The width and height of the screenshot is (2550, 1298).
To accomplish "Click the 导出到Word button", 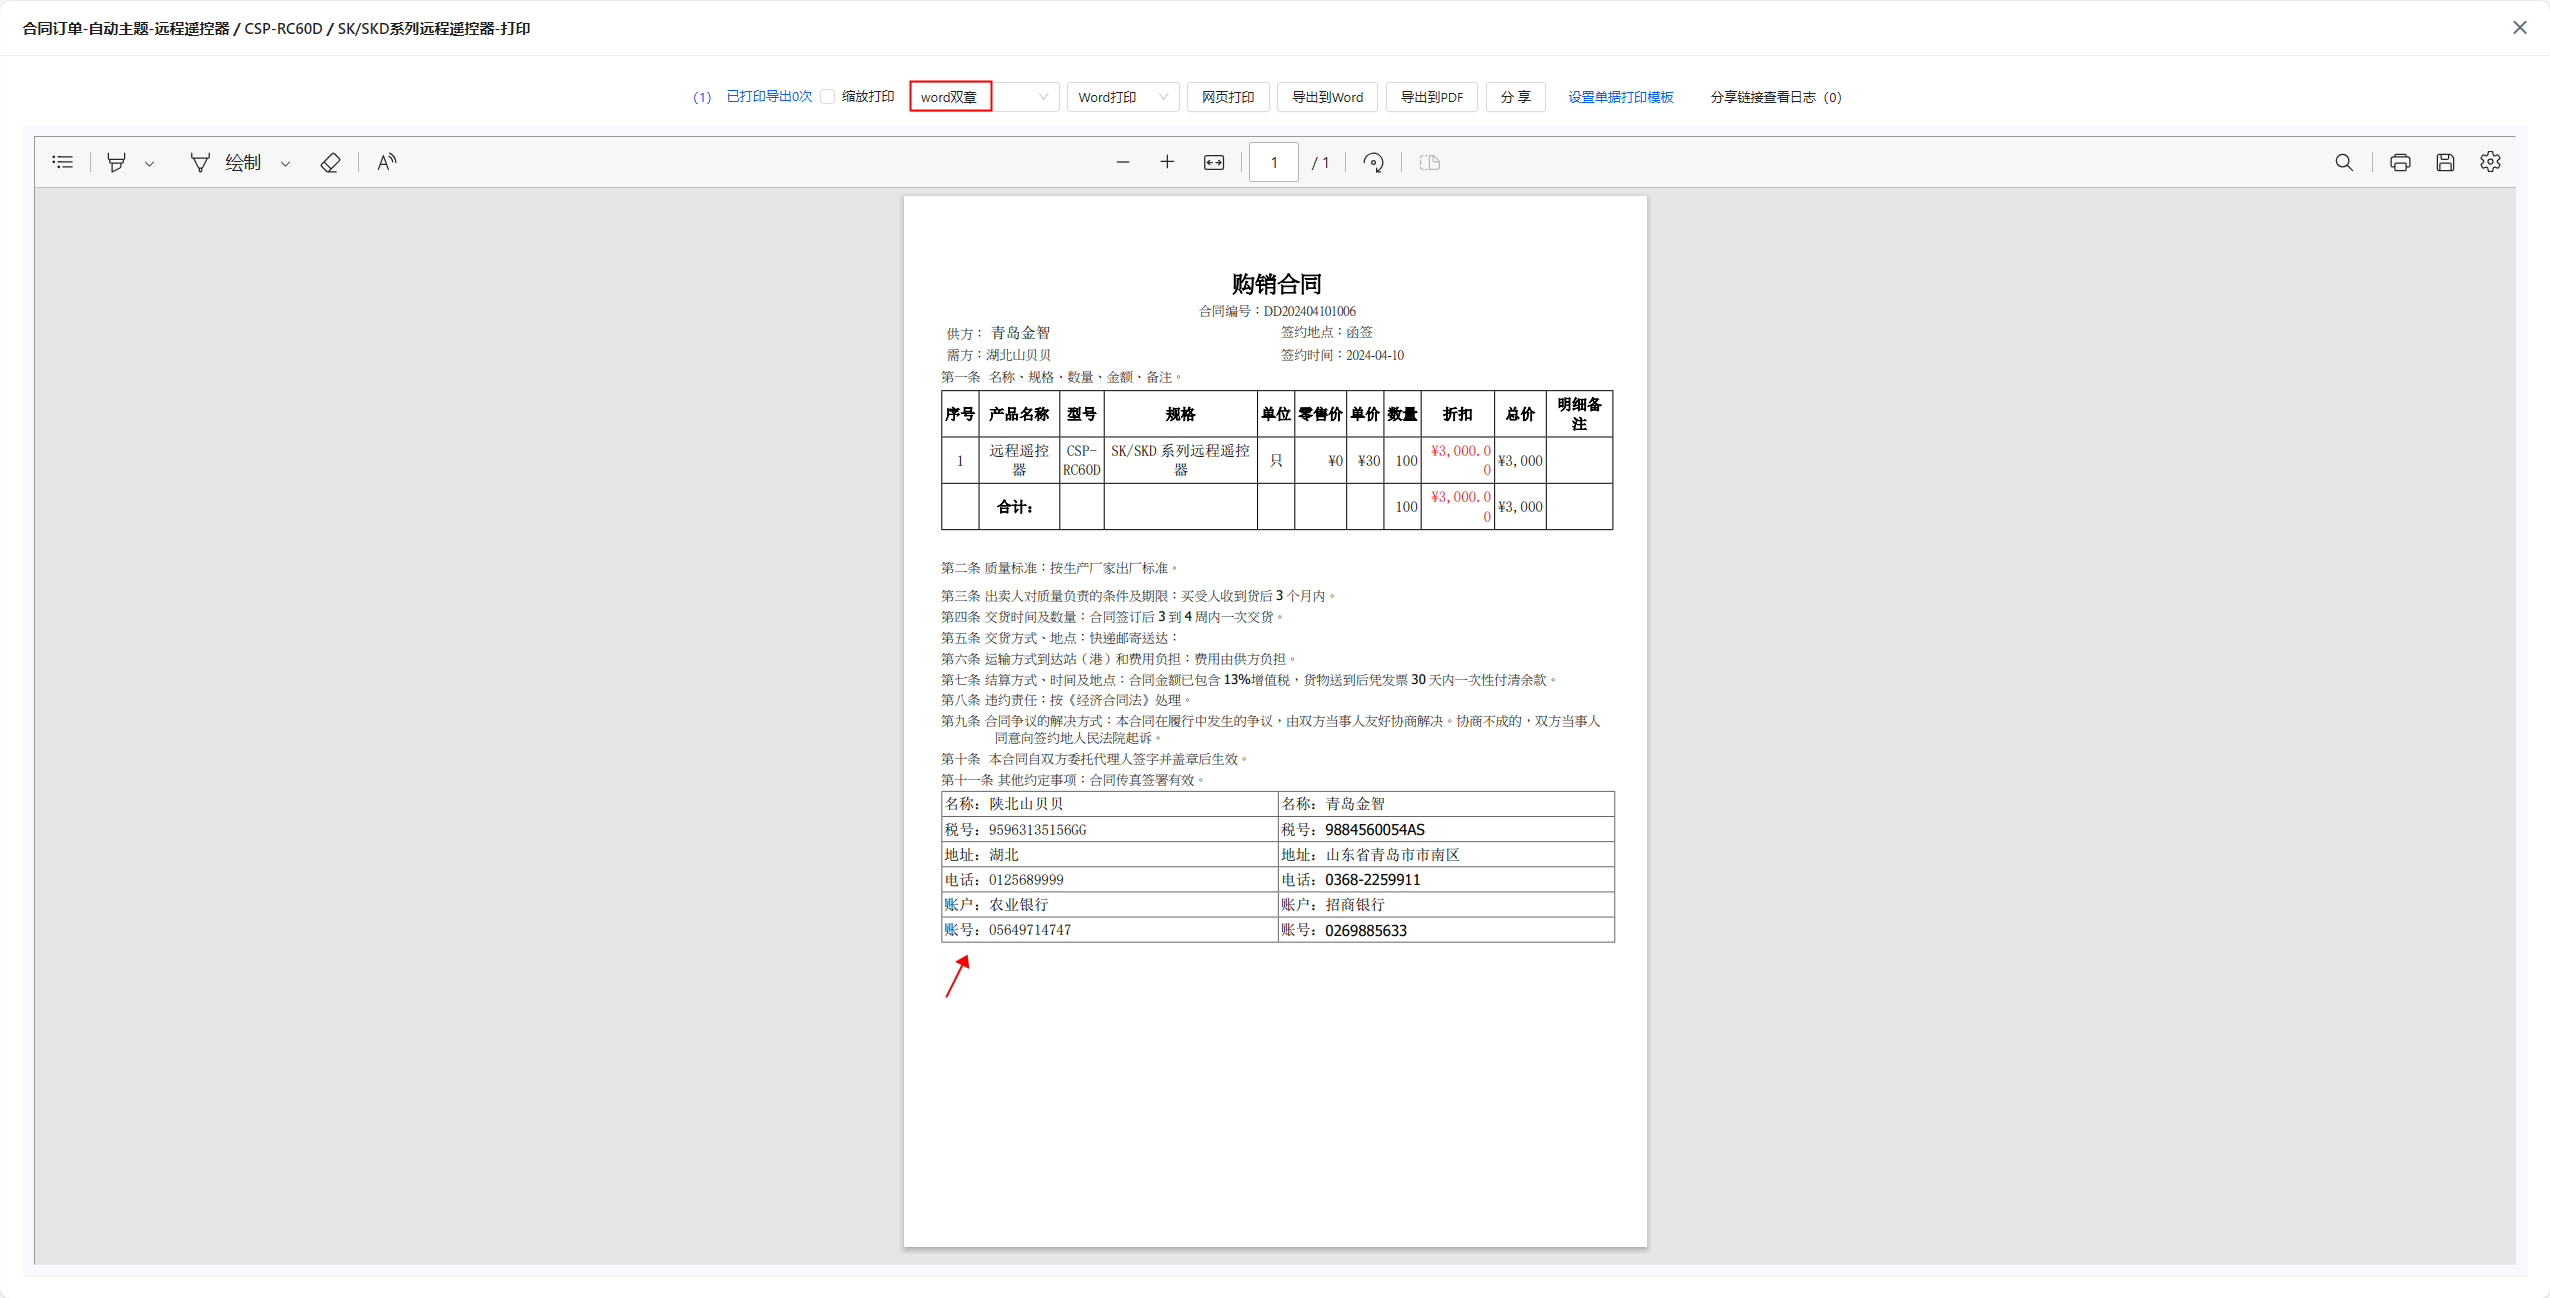I will tap(1327, 97).
